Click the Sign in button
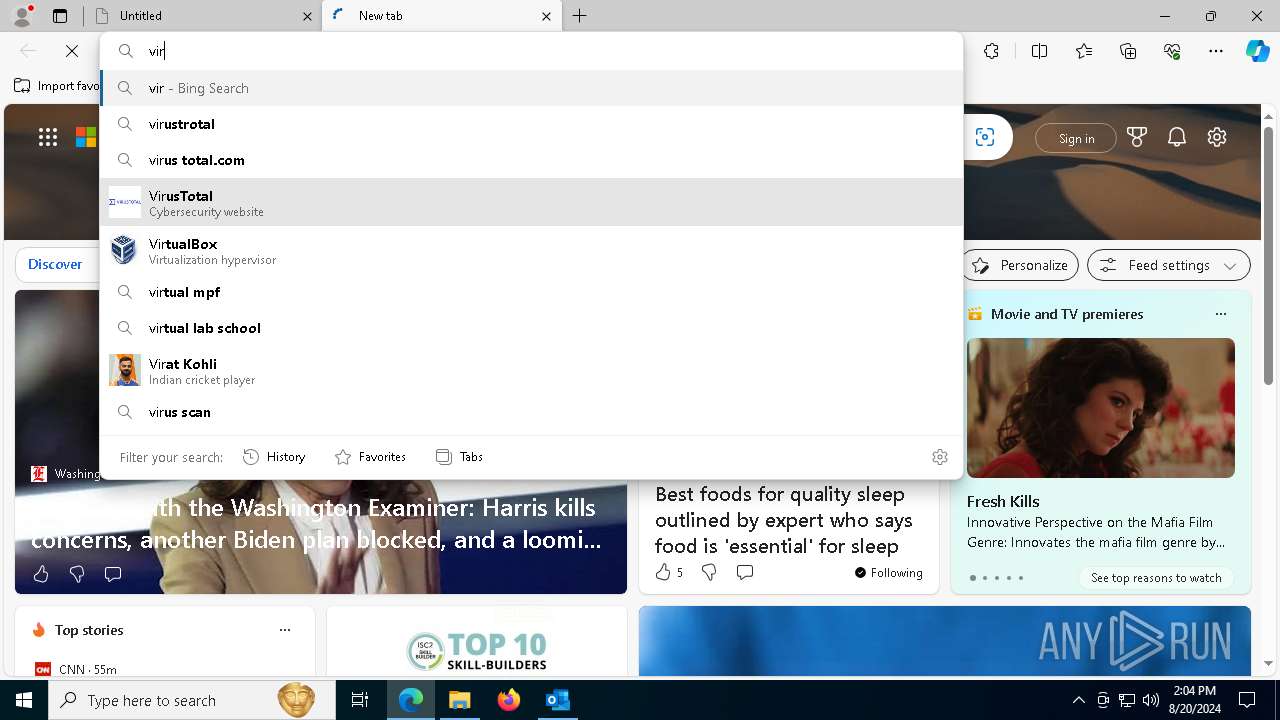 (1076, 138)
